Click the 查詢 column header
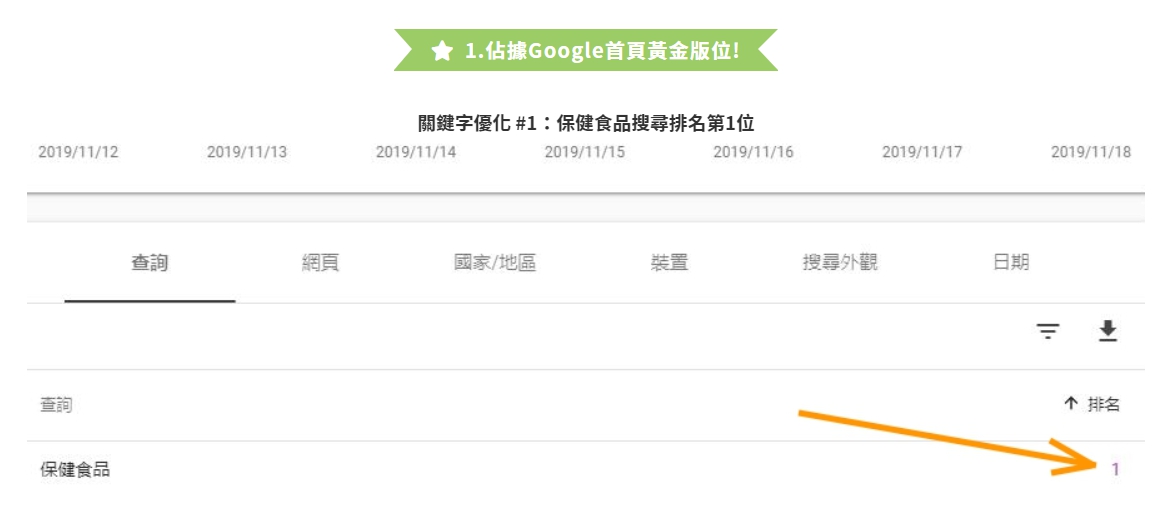This screenshot has width=1155, height=508. (x=56, y=405)
